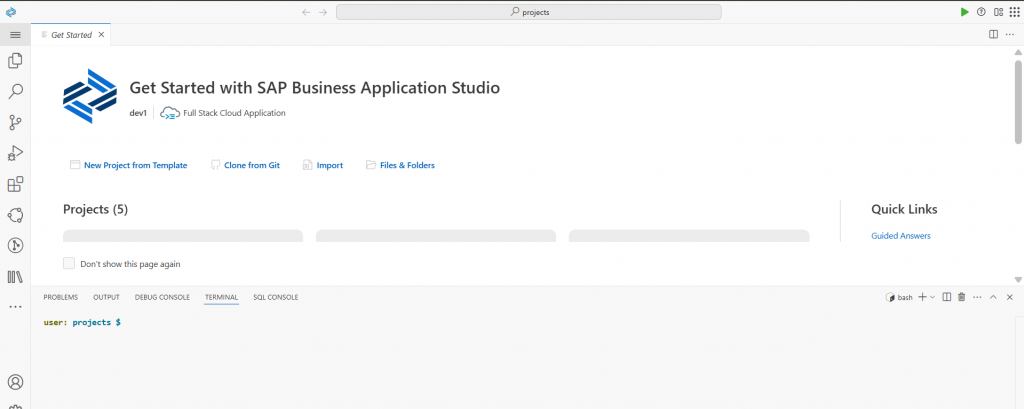Close the bottom terminal panel
Screen dimensions: 1024x409
(x=1010, y=297)
